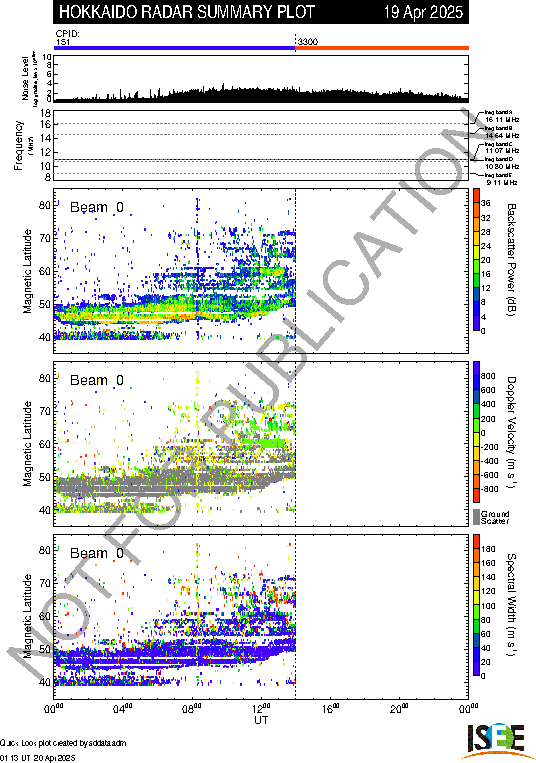536x763 pixels.
Task: Click the Backscatter Power color bar
Action: pos(476,260)
